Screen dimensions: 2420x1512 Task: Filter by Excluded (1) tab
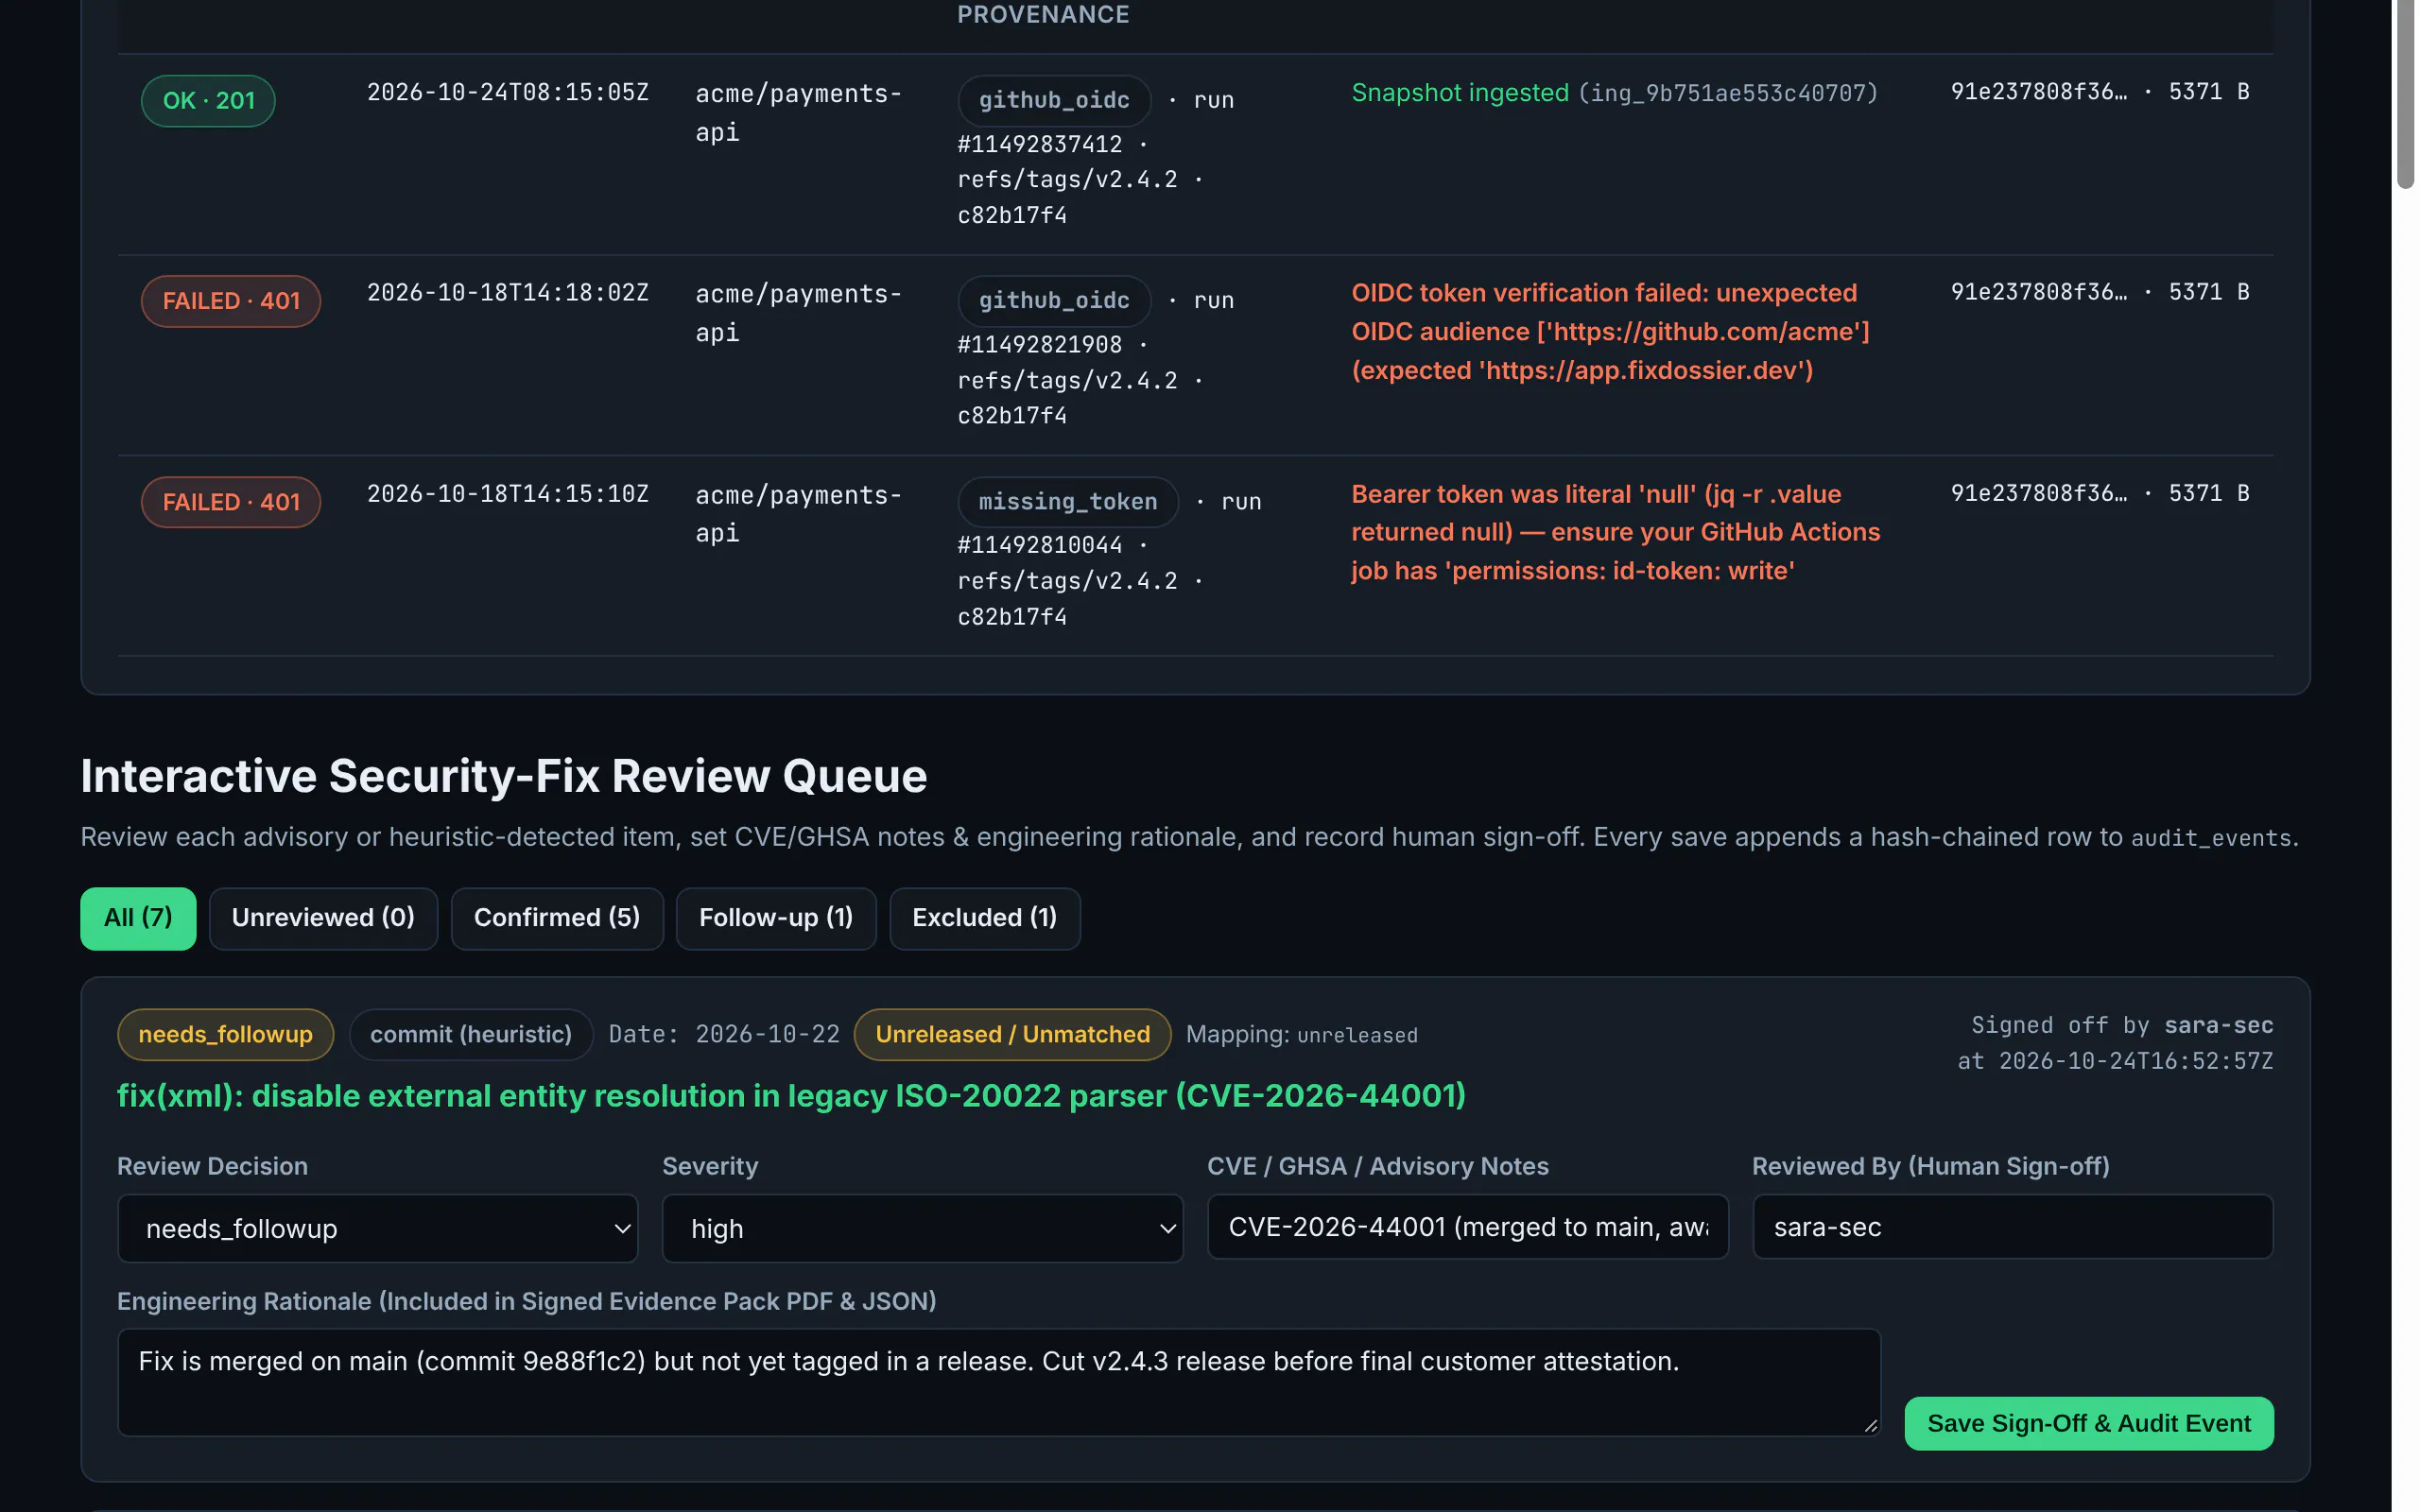tap(985, 918)
